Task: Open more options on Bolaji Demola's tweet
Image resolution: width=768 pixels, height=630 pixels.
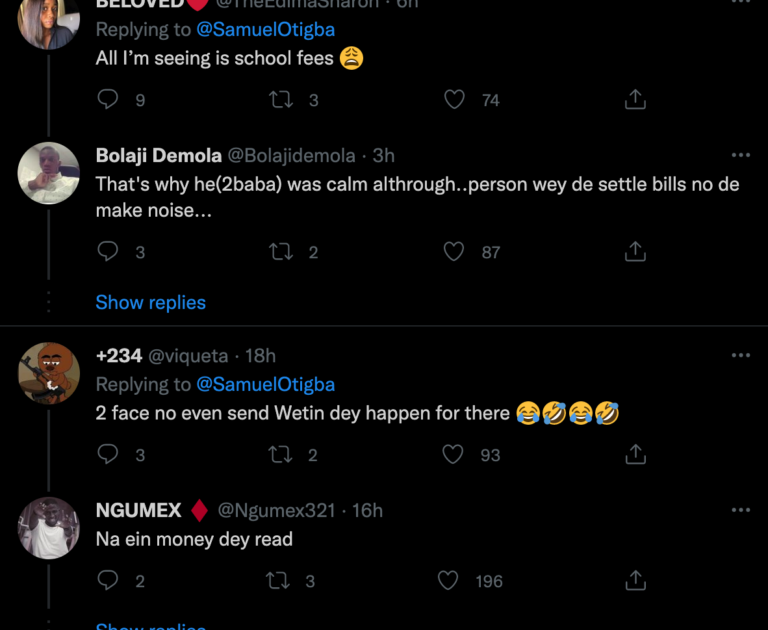Action: coord(740,155)
